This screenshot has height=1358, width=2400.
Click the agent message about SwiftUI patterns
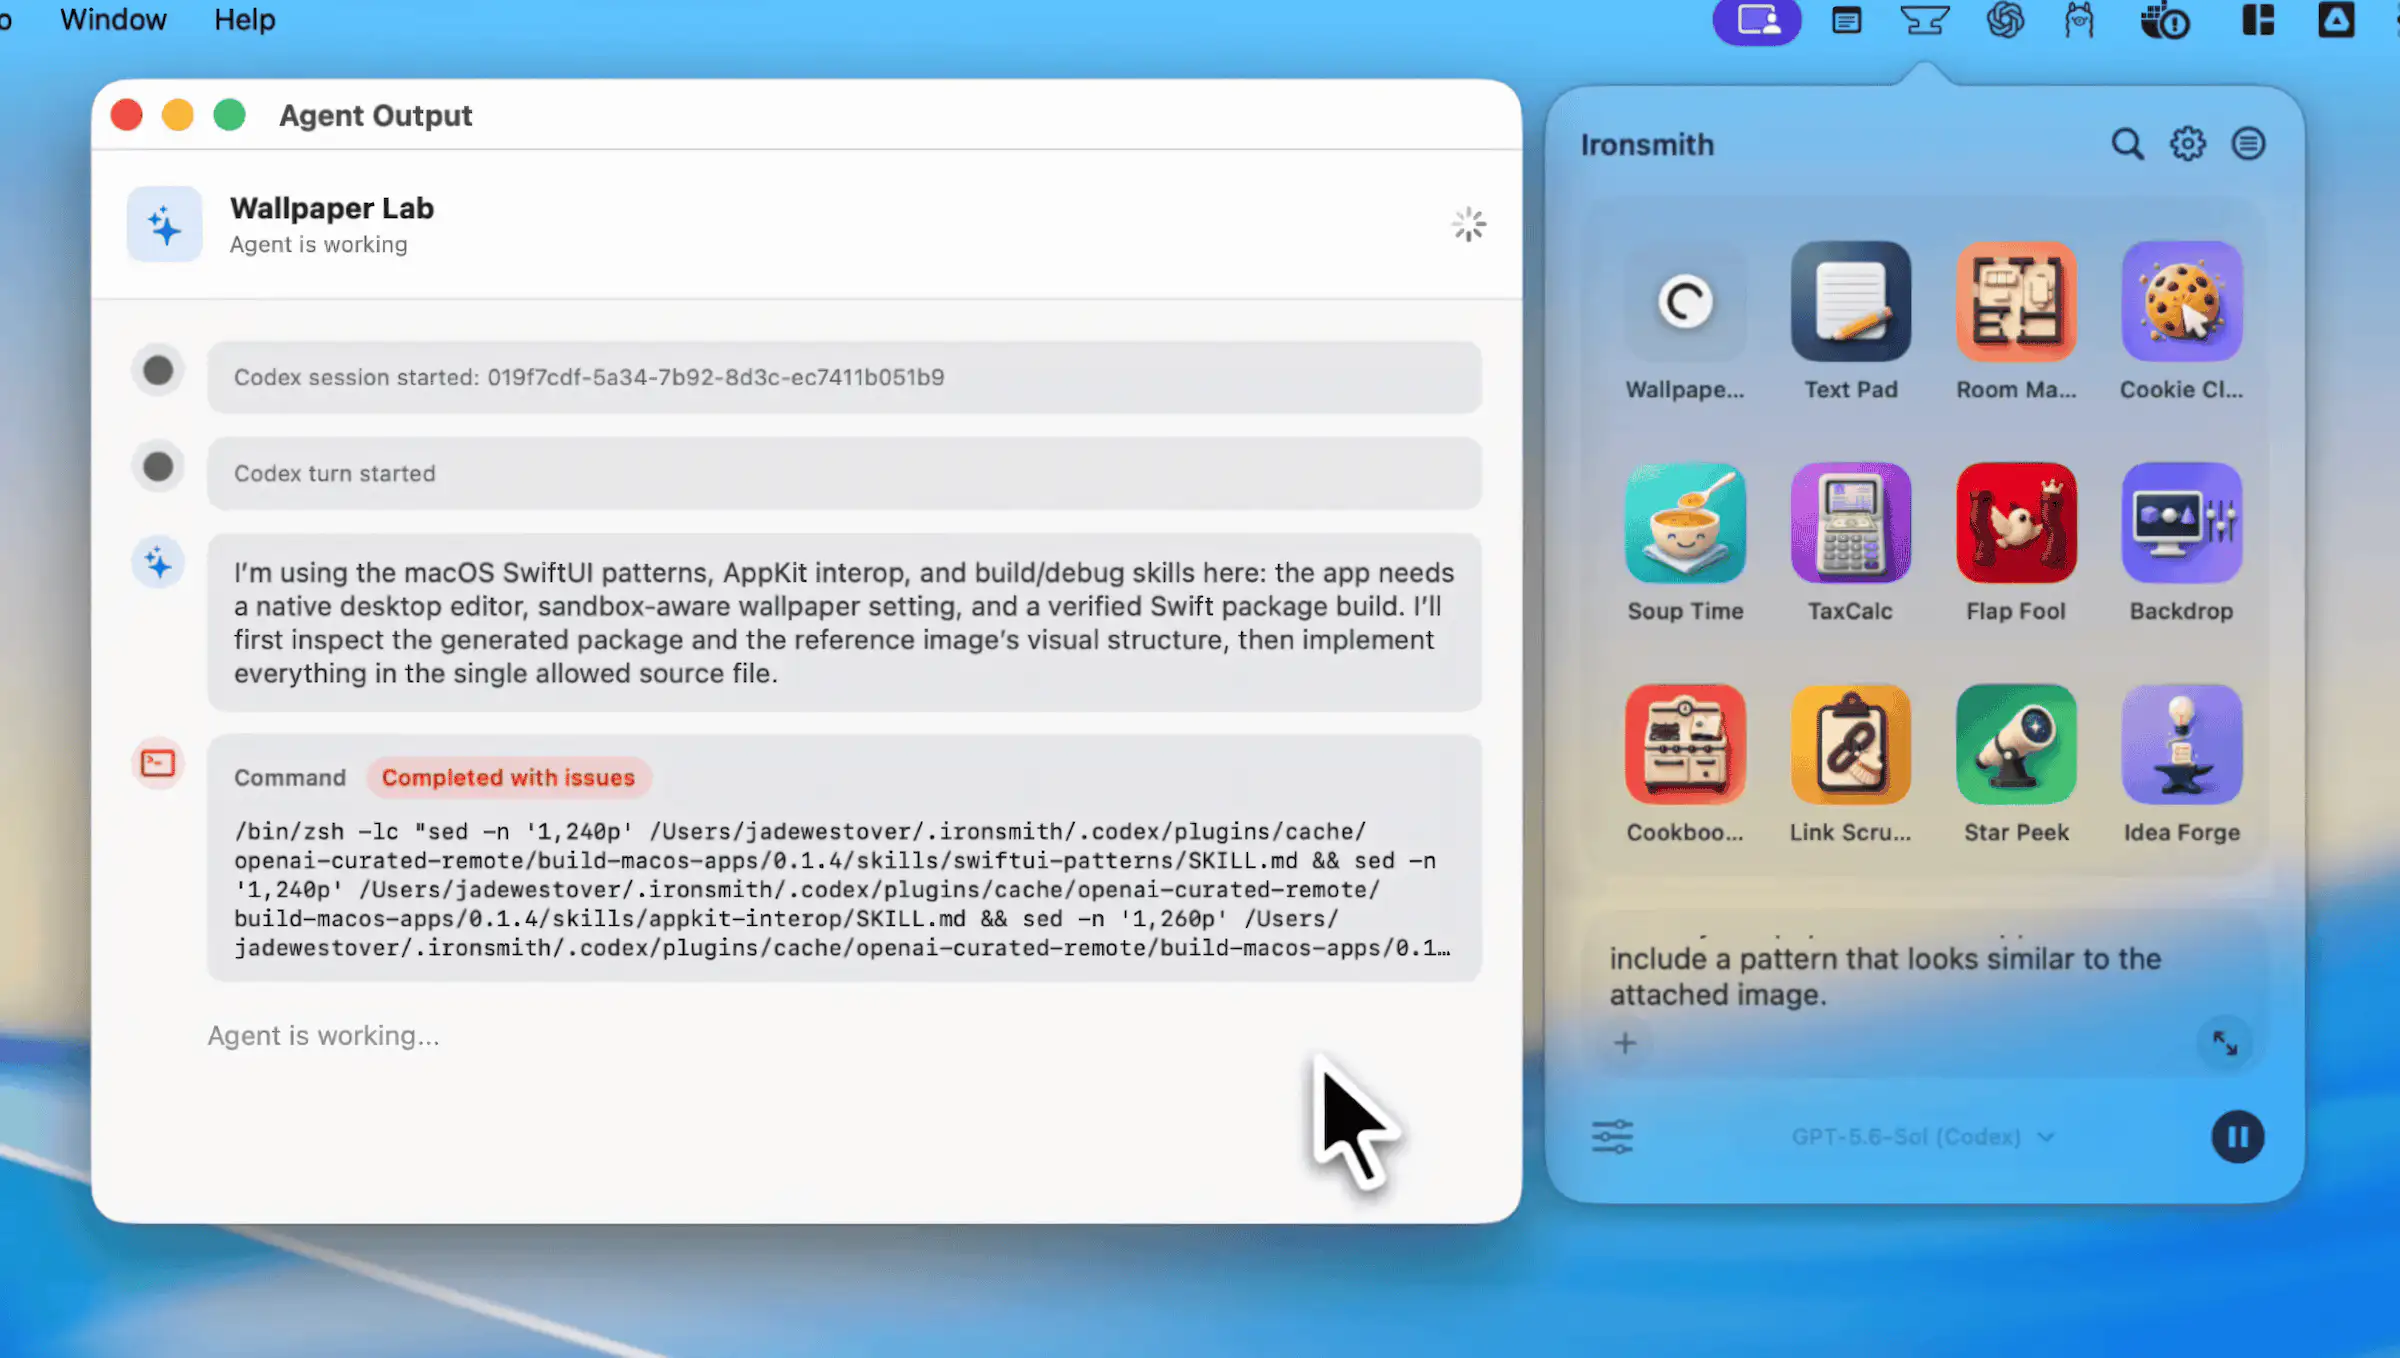(x=844, y=623)
